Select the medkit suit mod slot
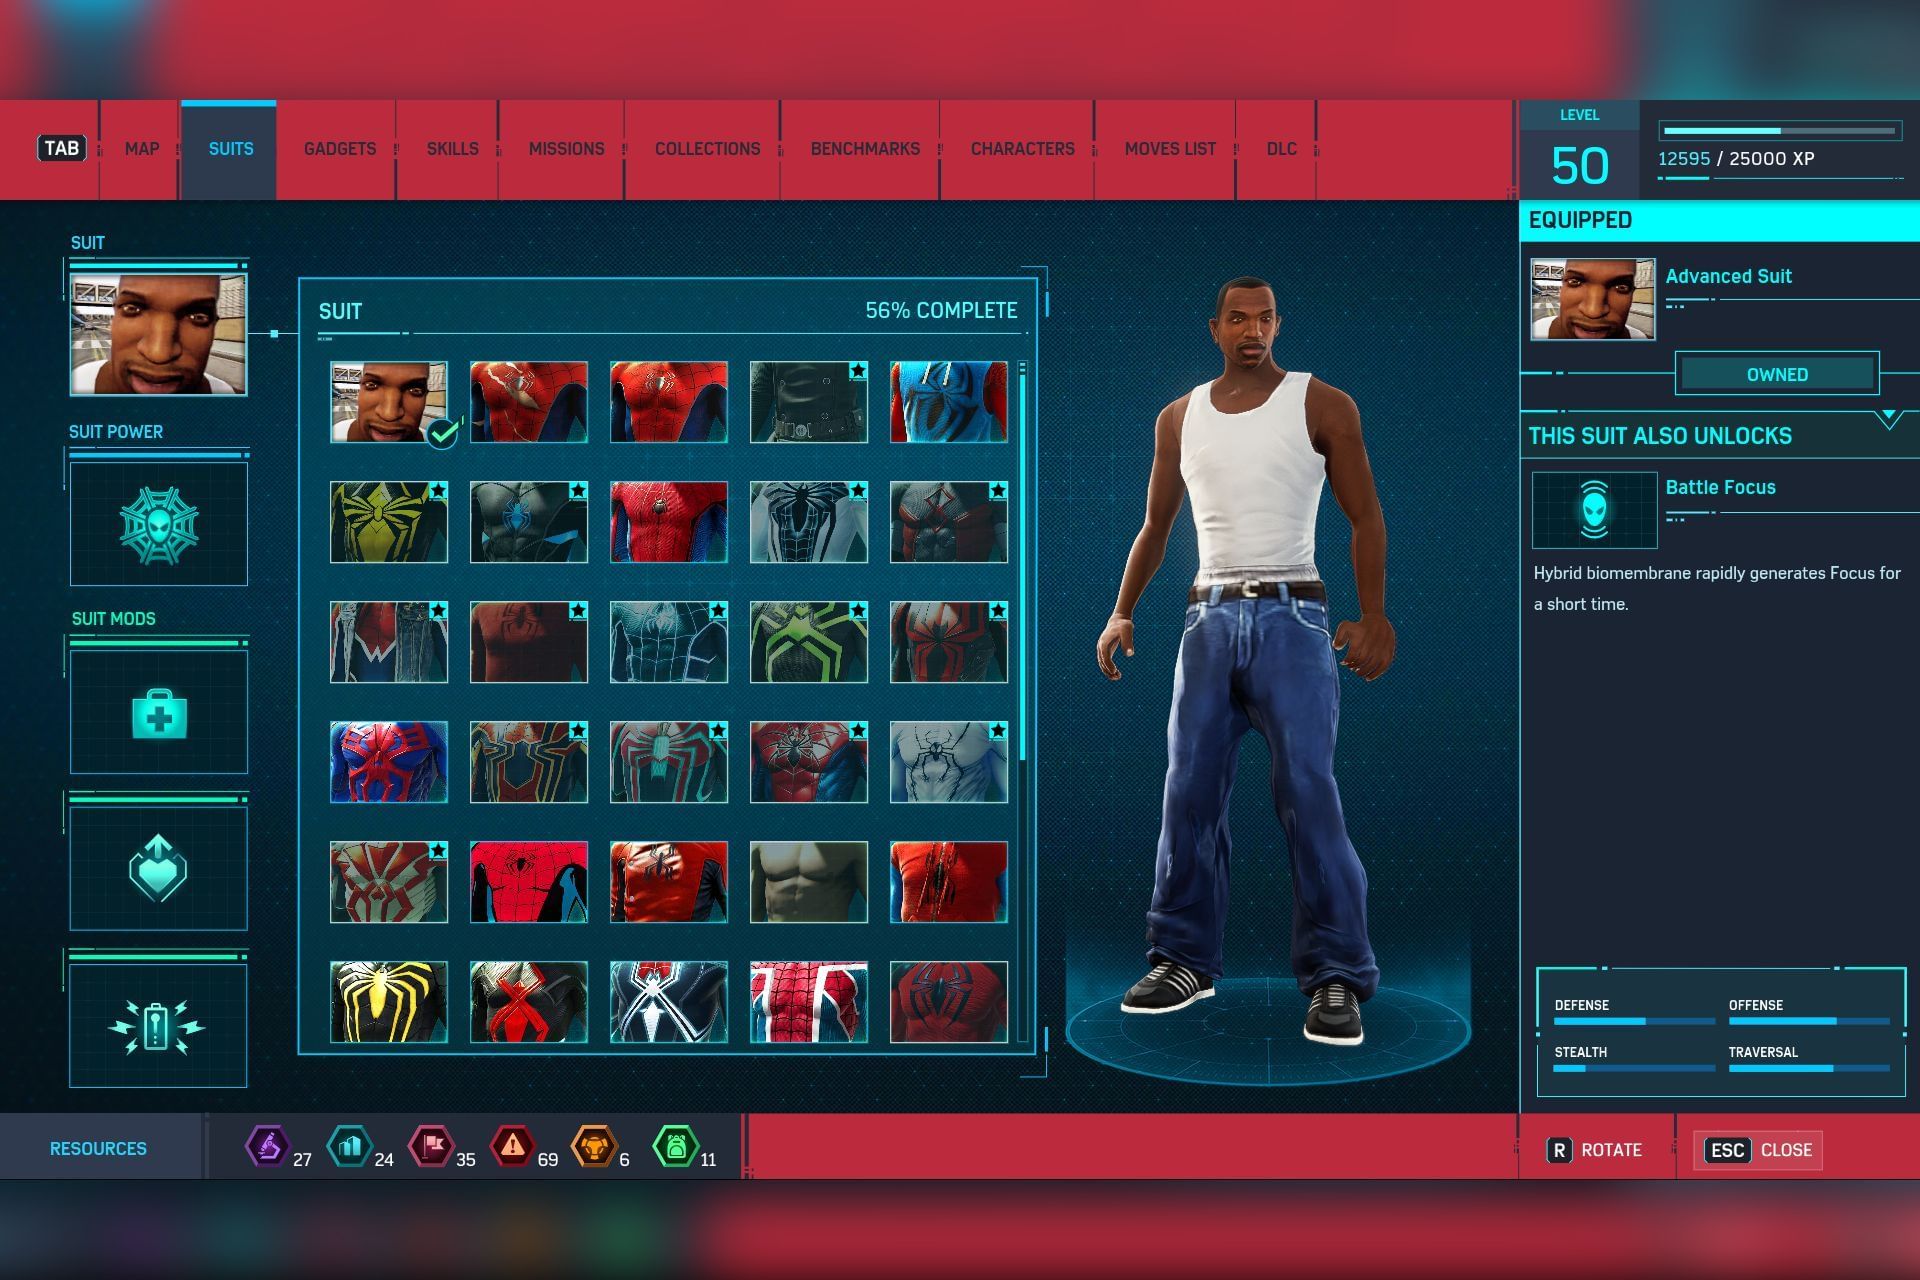1920x1280 pixels. pos(158,712)
